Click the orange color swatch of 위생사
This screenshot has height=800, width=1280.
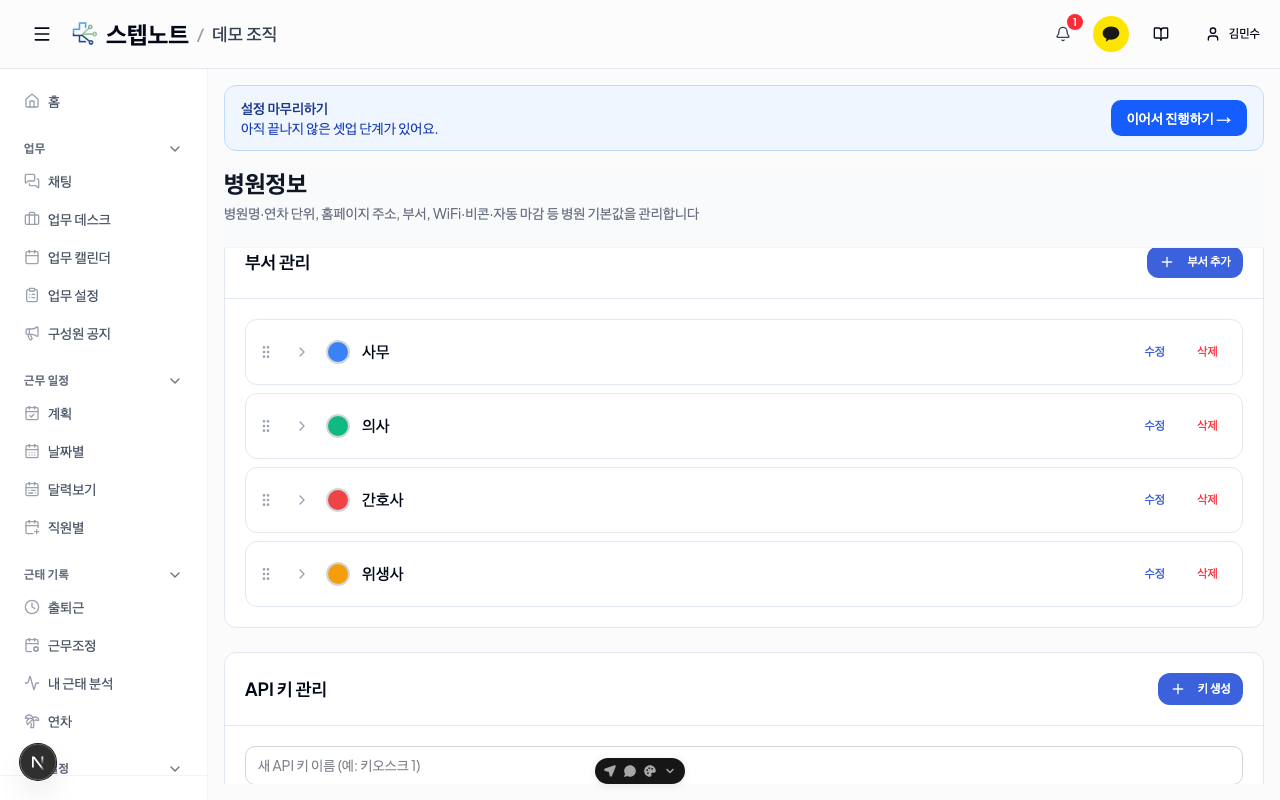pos(338,574)
